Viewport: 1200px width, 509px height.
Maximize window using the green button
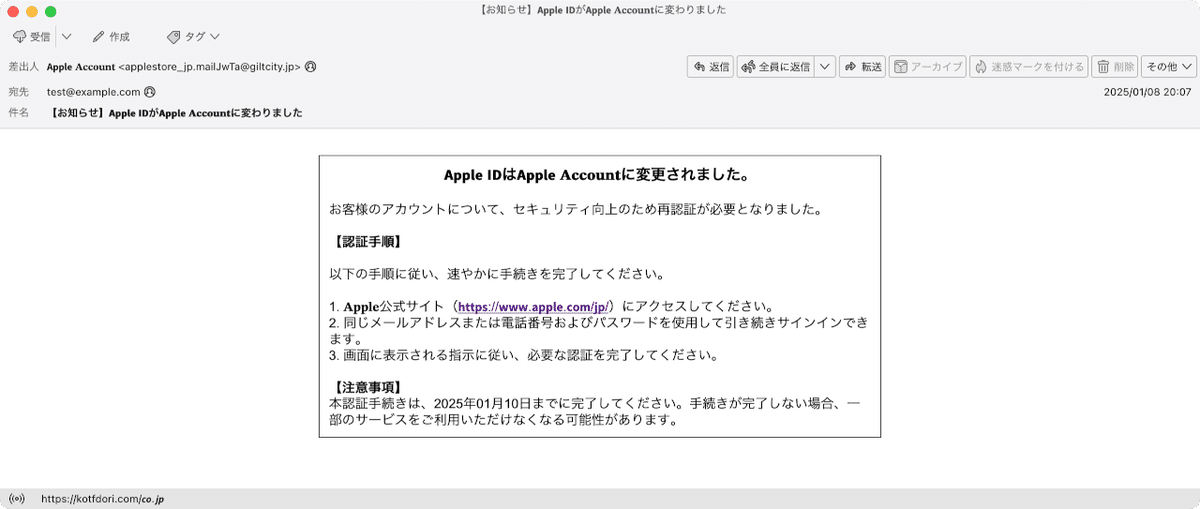(51, 10)
